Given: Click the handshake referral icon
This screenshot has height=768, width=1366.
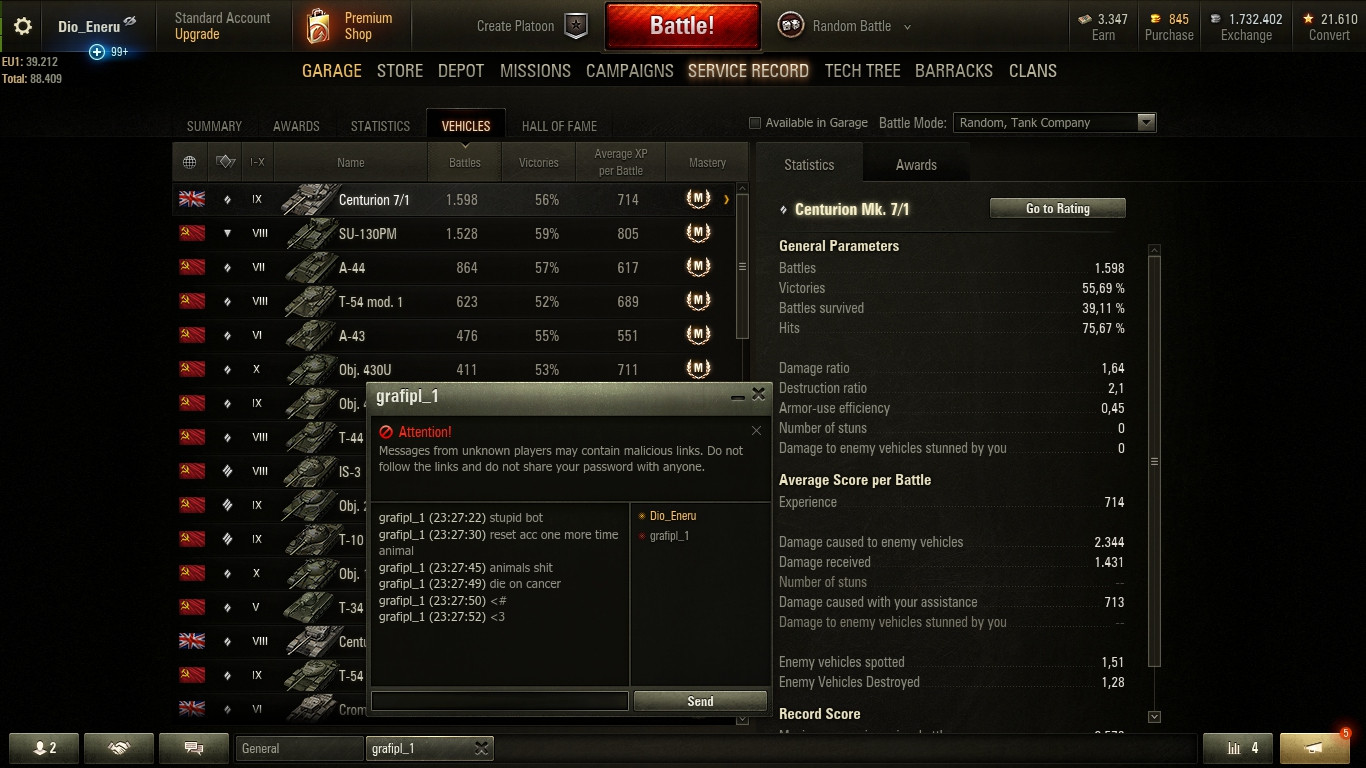Looking at the screenshot, I should pyautogui.click(x=119, y=748).
